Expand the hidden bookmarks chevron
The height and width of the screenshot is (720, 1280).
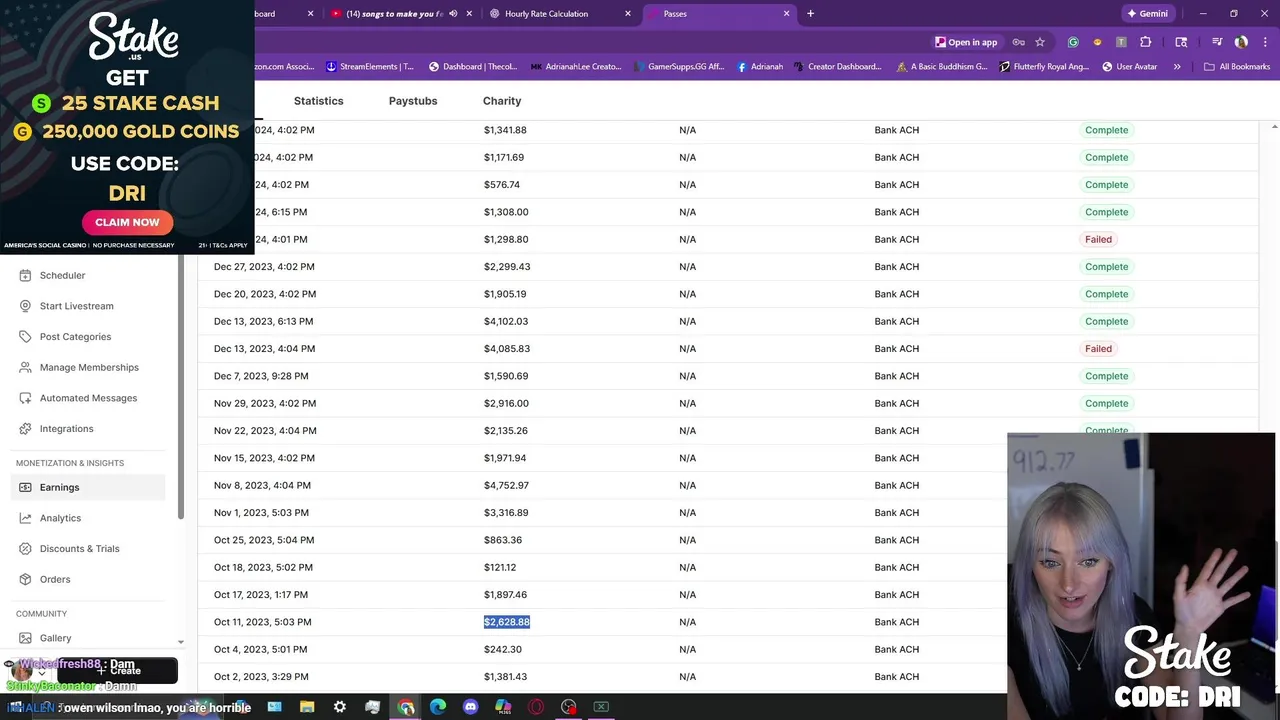tap(1177, 67)
